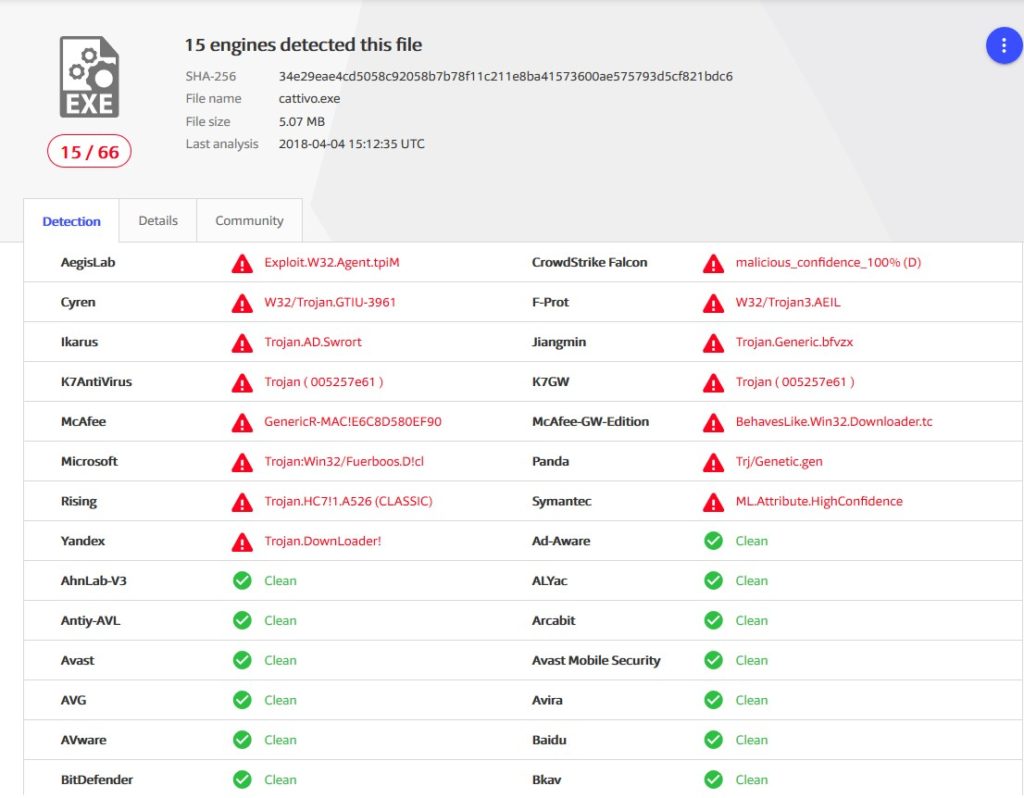
Task: Click the AhnLab-V3 green checkmark icon
Action: (242, 581)
